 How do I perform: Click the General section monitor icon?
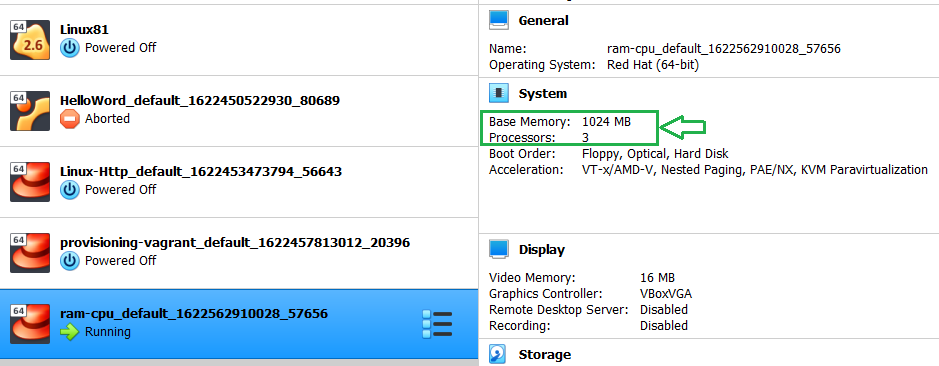pyautogui.click(x=499, y=20)
